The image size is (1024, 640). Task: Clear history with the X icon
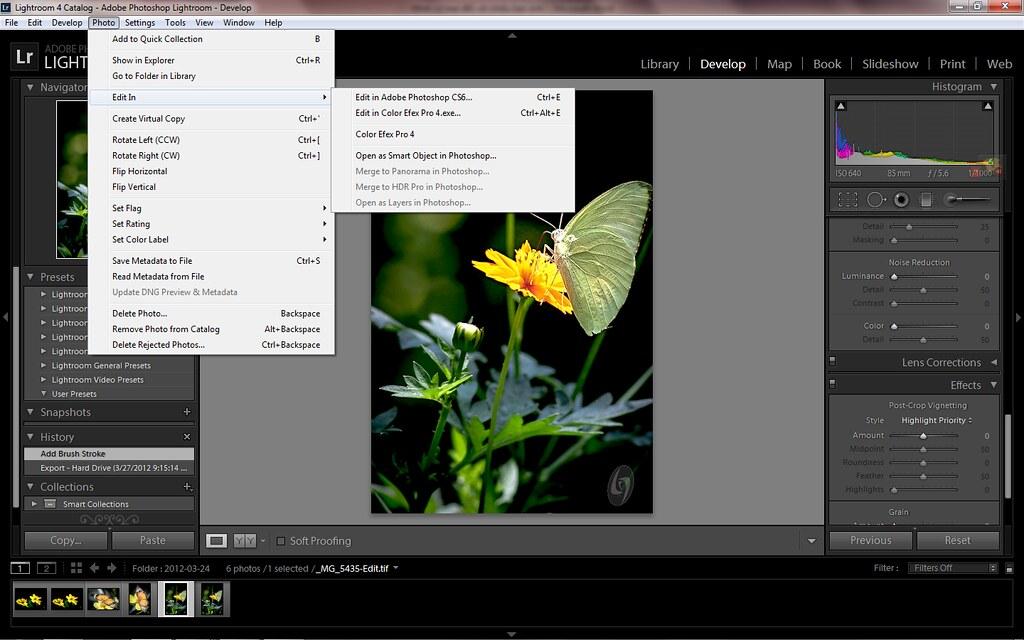coord(187,437)
